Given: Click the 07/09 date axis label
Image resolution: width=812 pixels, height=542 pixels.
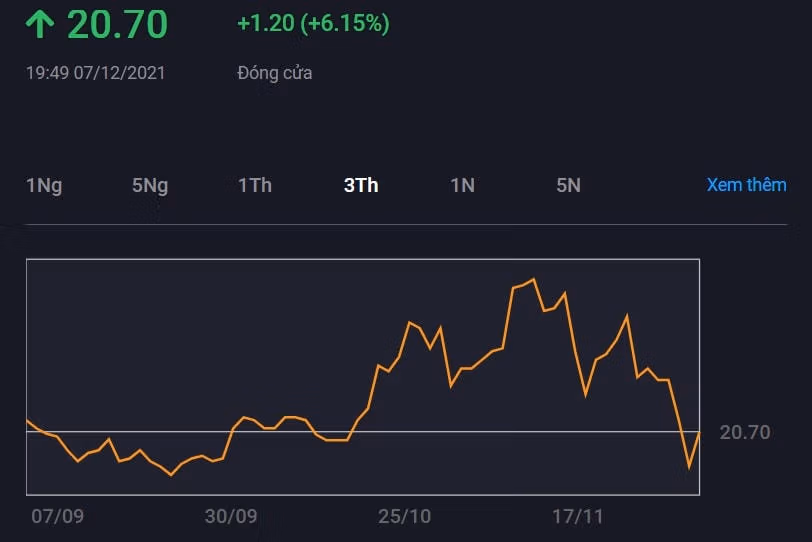Looking at the screenshot, I should 57,516.
